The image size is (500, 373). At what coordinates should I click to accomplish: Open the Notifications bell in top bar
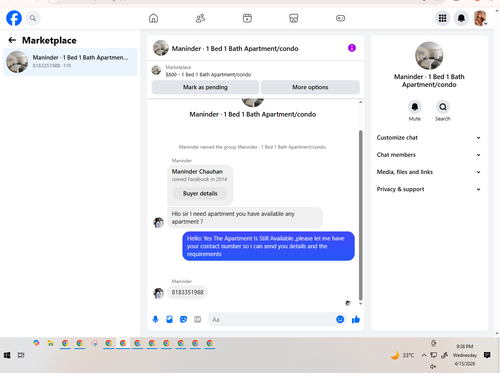[x=461, y=18]
